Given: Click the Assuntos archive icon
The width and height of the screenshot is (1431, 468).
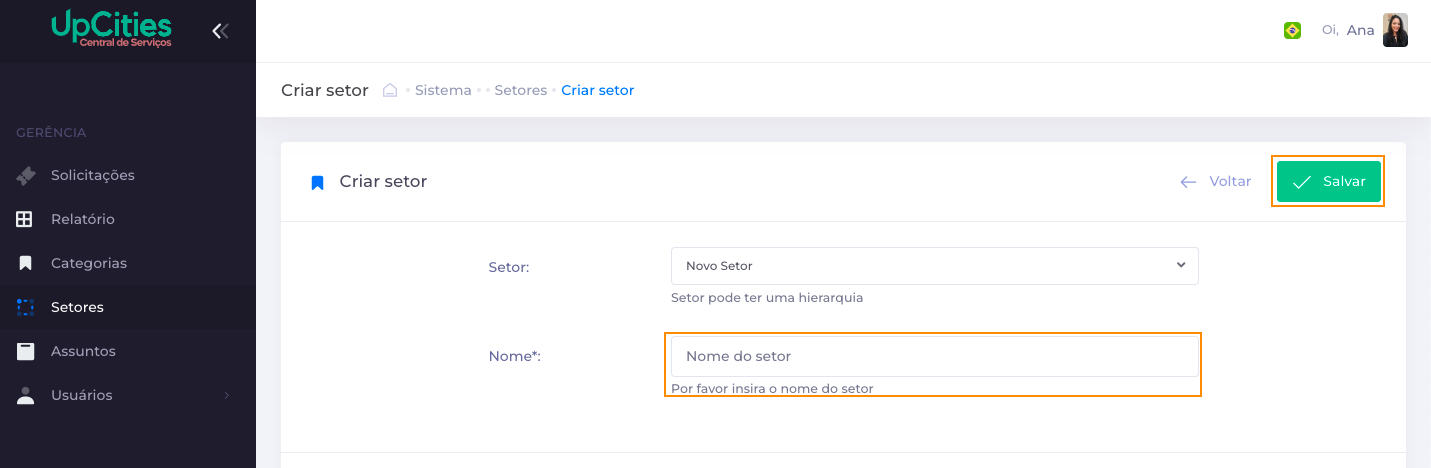Looking at the screenshot, I should 26,351.
